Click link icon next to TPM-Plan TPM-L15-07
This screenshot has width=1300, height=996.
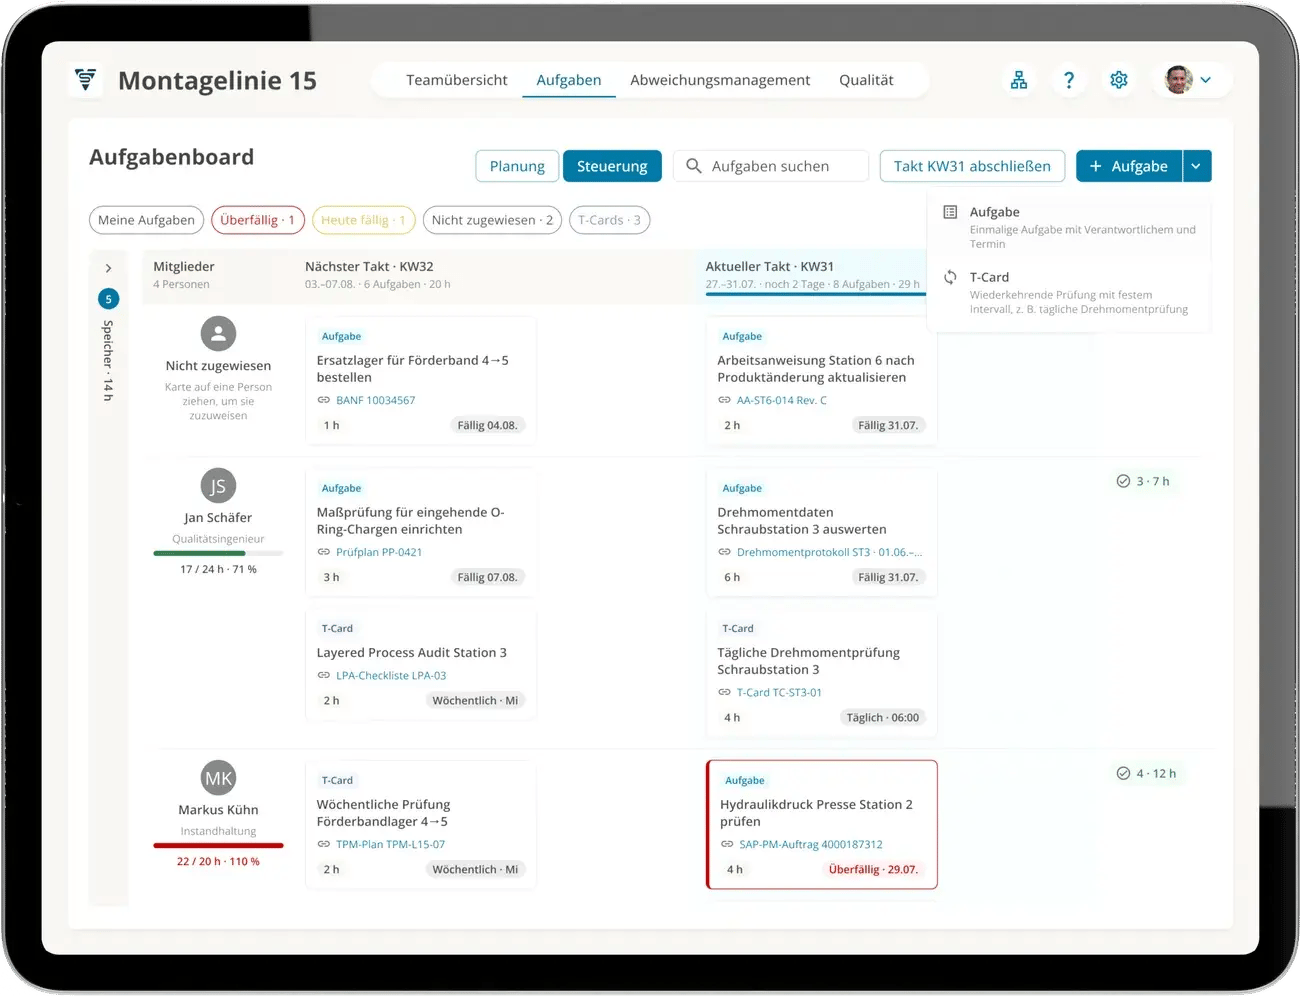point(323,844)
